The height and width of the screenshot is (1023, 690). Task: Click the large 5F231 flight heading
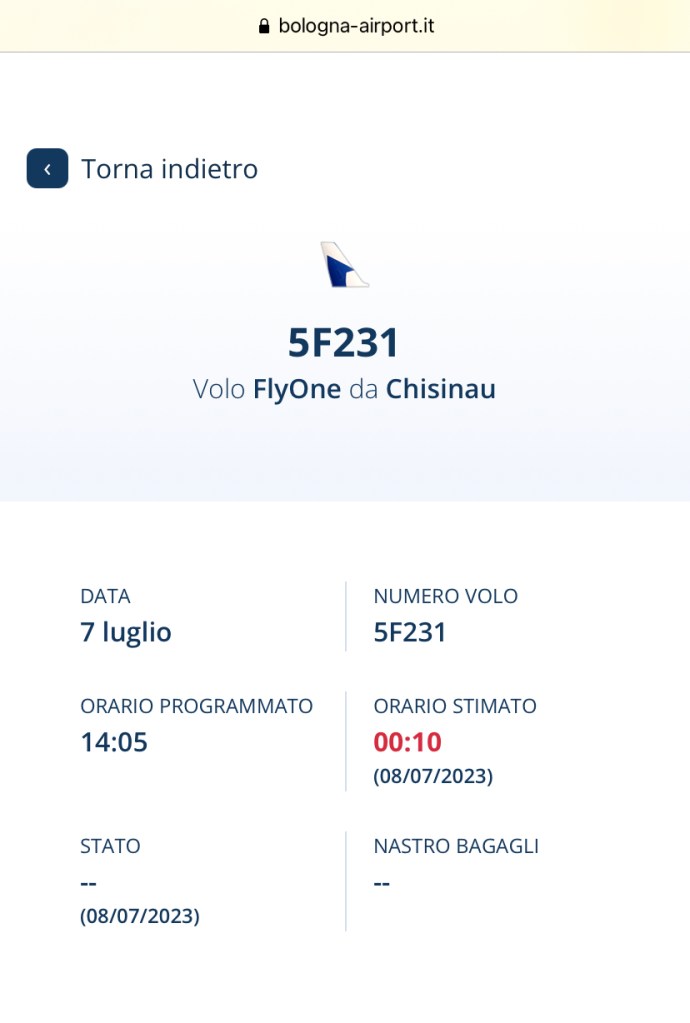coord(344,343)
